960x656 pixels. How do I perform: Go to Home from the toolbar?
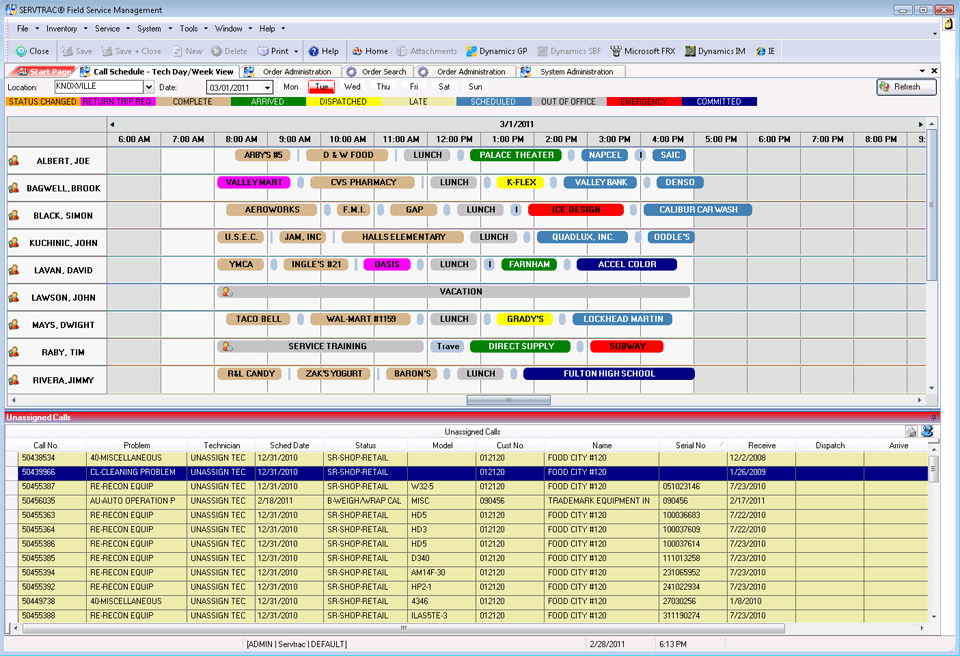[369, 51]
